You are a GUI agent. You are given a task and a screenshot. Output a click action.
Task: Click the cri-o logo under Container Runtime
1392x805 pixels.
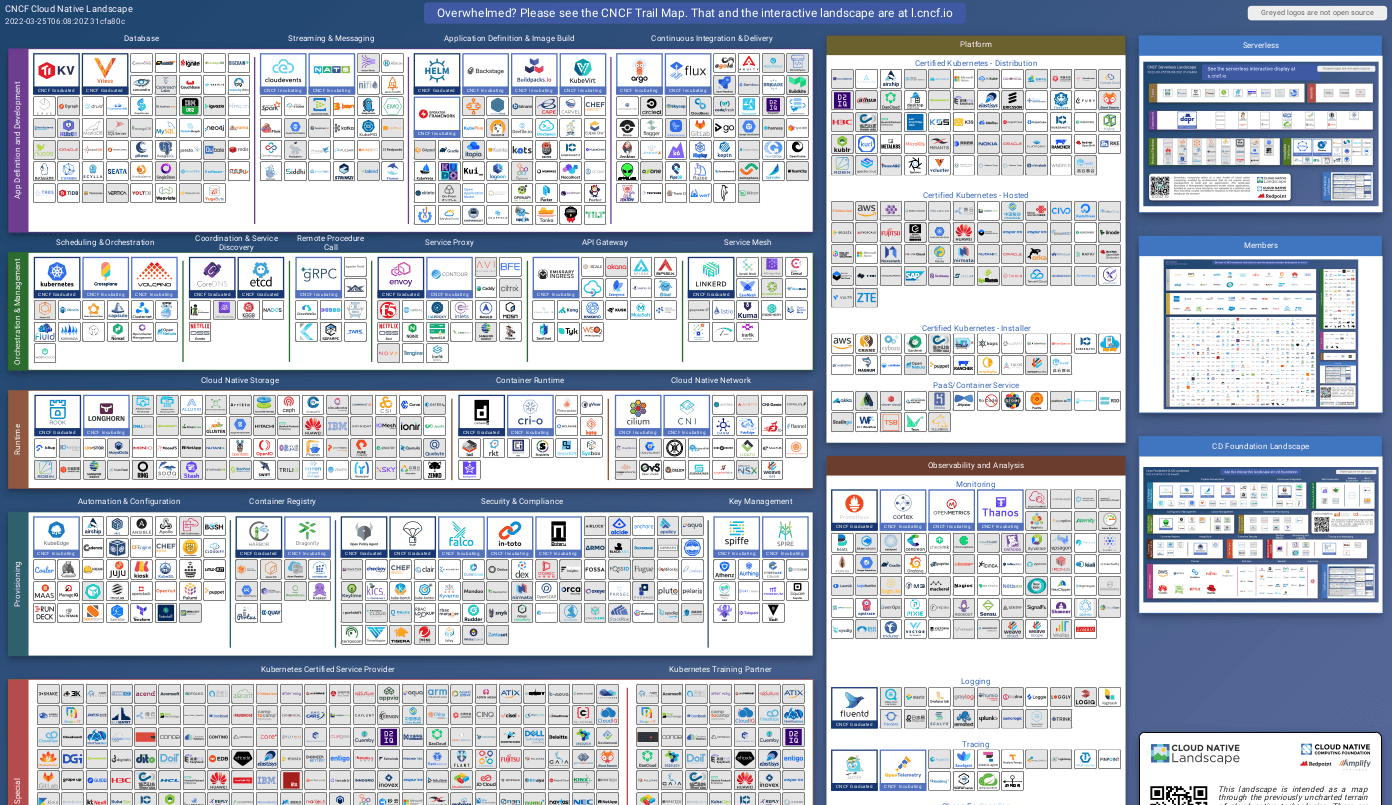tap(530, 410)
